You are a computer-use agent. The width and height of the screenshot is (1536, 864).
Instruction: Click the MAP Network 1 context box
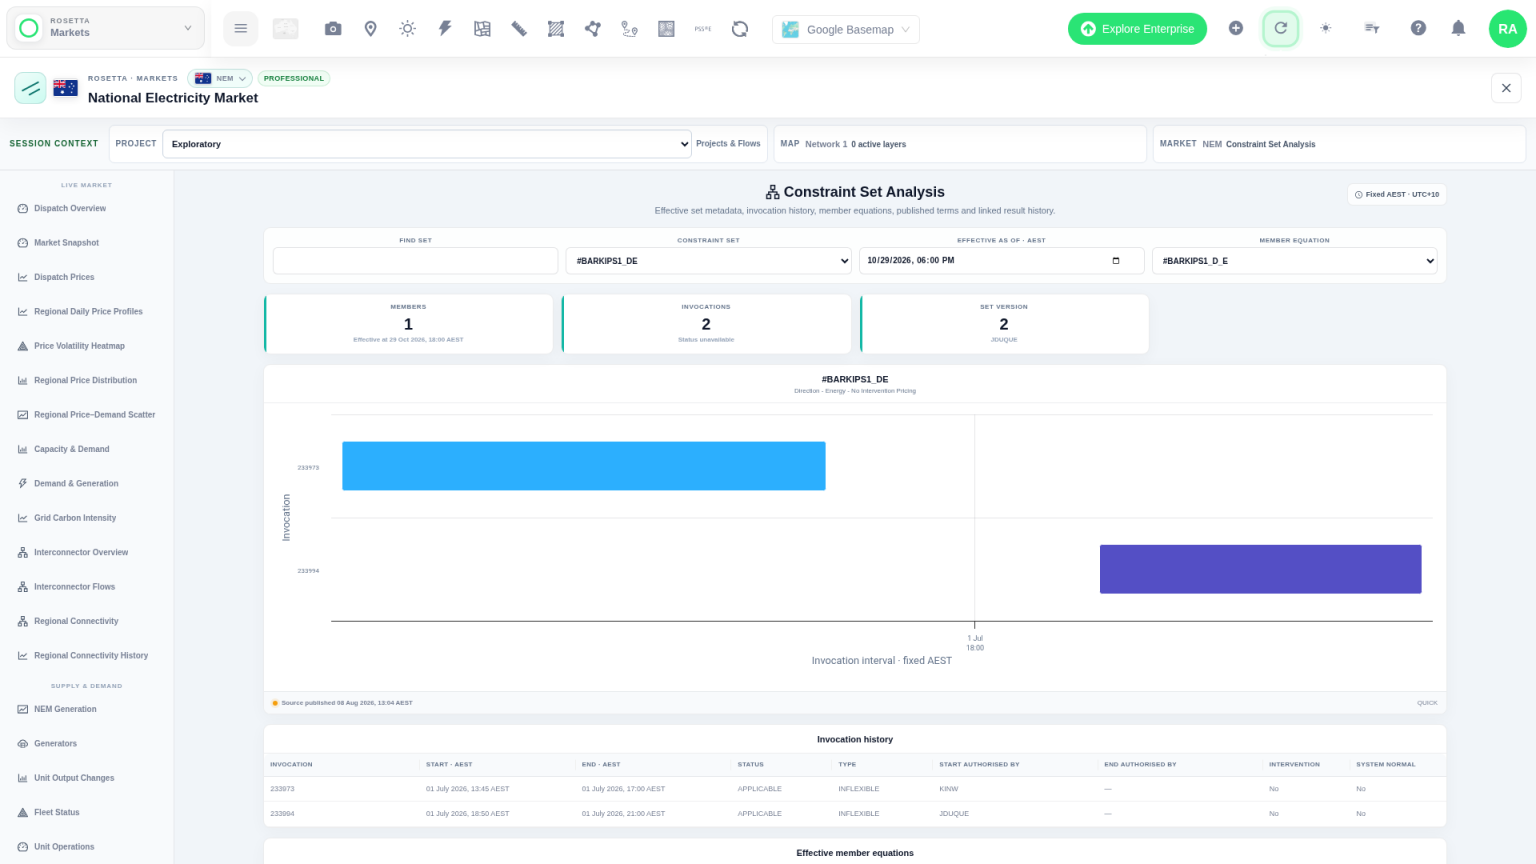960,144
